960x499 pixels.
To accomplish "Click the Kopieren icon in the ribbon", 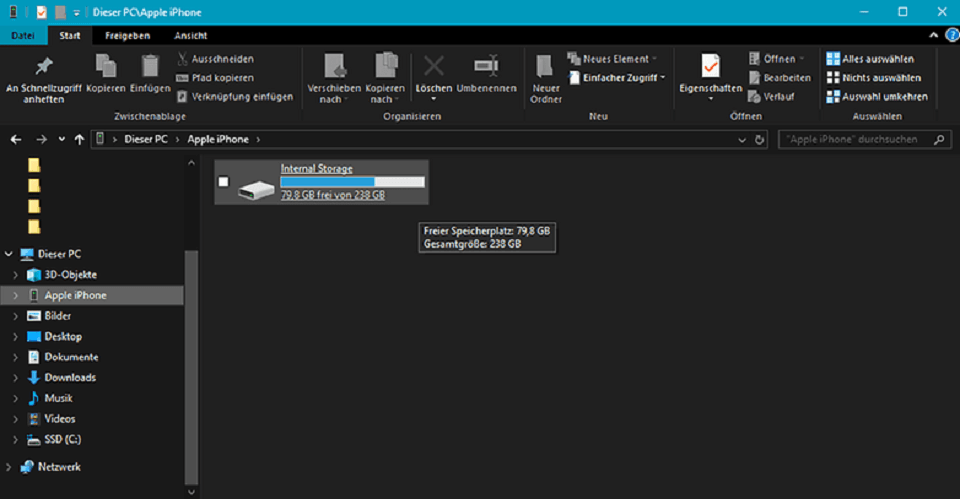I will coord(105,67).
